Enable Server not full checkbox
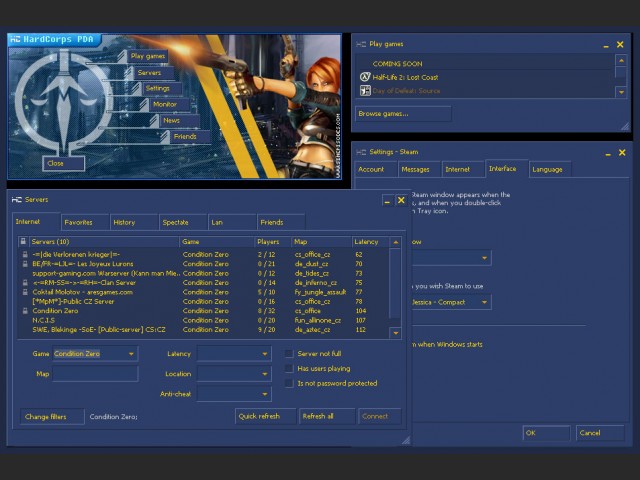This screenshot has width=640, height=480. pyautogui.click(x=289, y=353)
